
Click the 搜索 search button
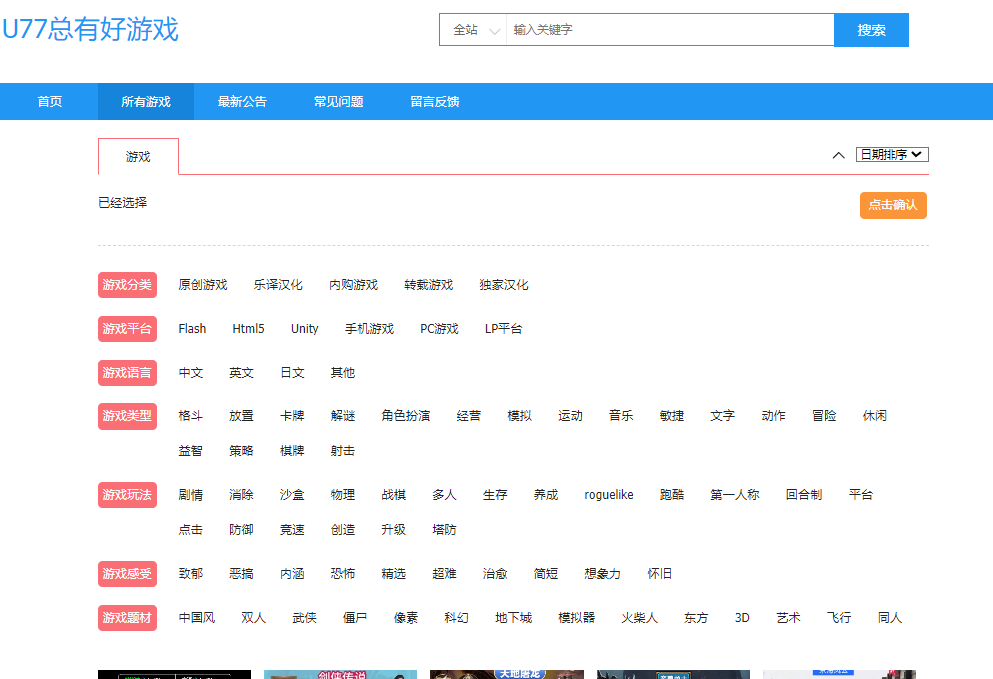[870, 30]
